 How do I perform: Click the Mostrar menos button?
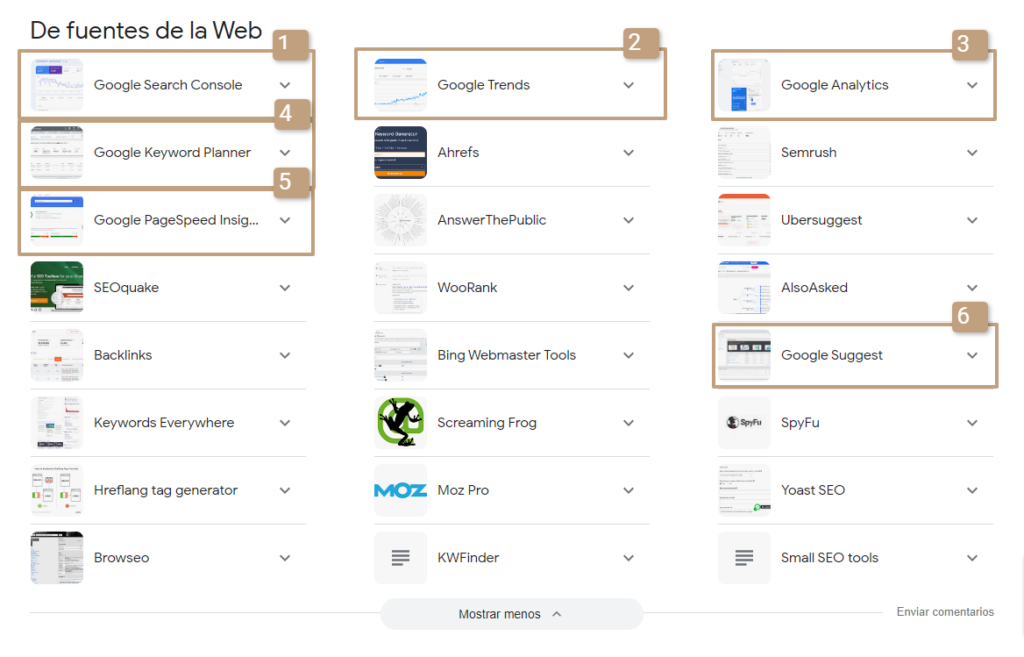511,614
